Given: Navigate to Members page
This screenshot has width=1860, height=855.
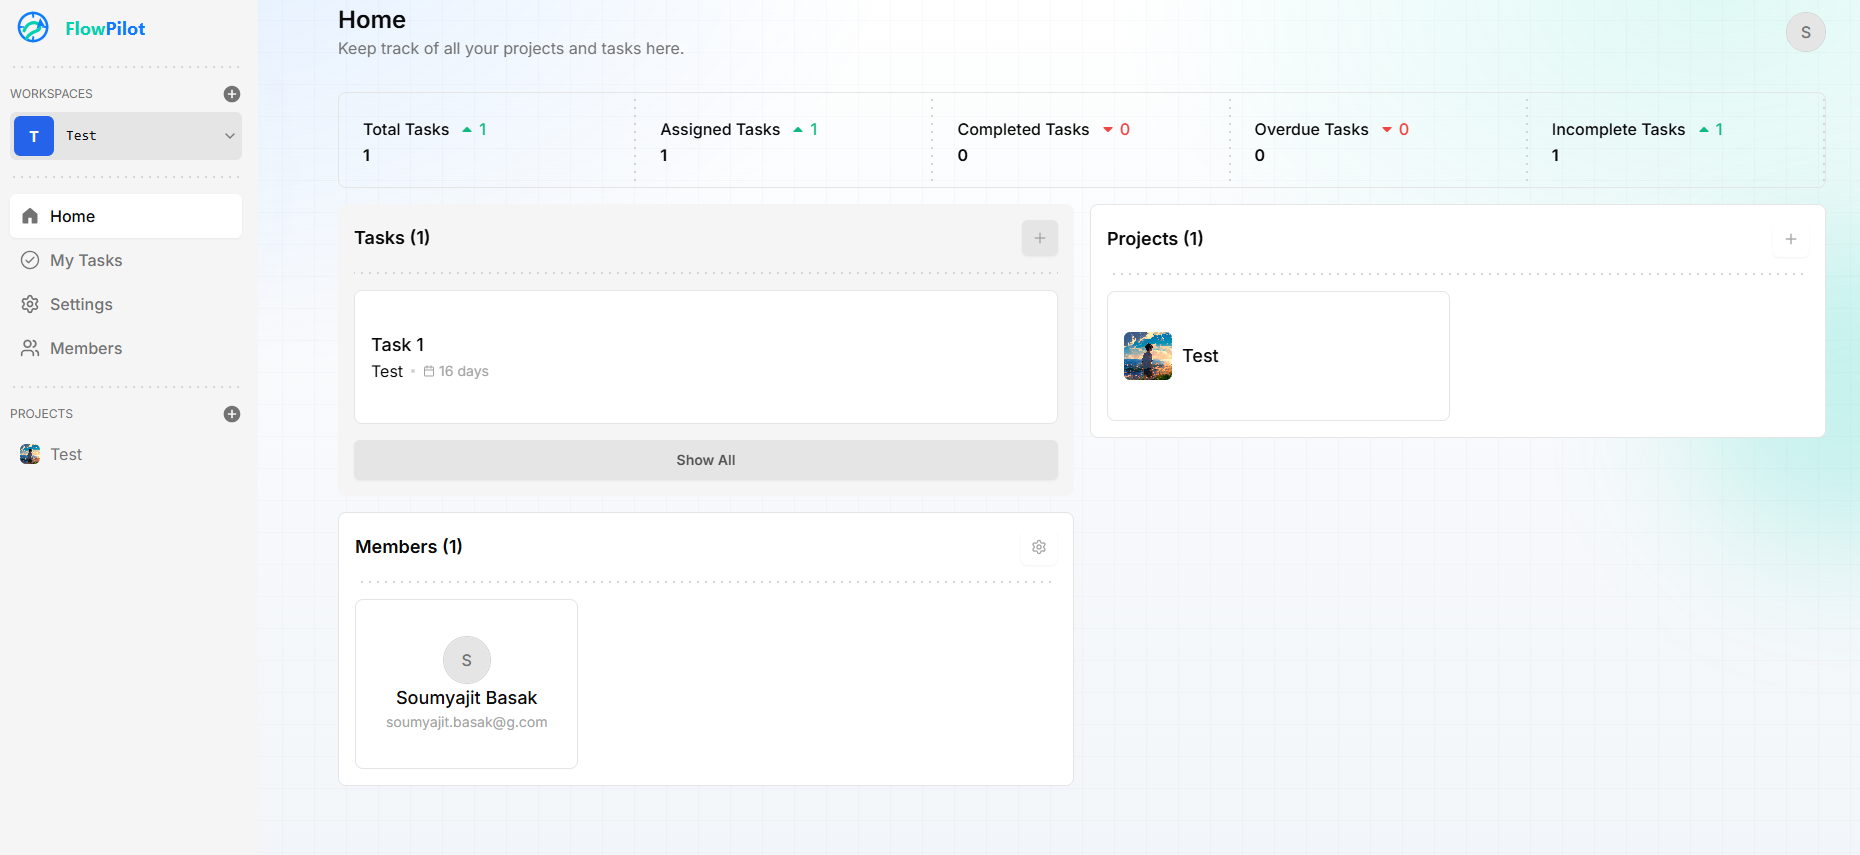Looking at the screenshot, I should (86, 348).
